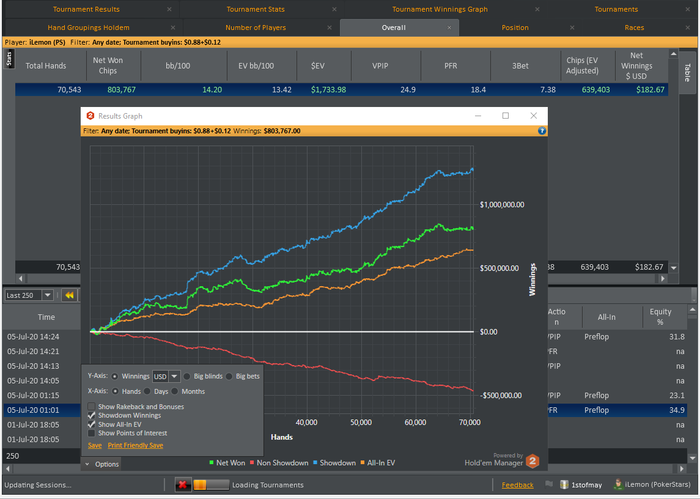
Task: Click the flag icon in status bar
Action: pyautogui.click(x=549, y=484)
